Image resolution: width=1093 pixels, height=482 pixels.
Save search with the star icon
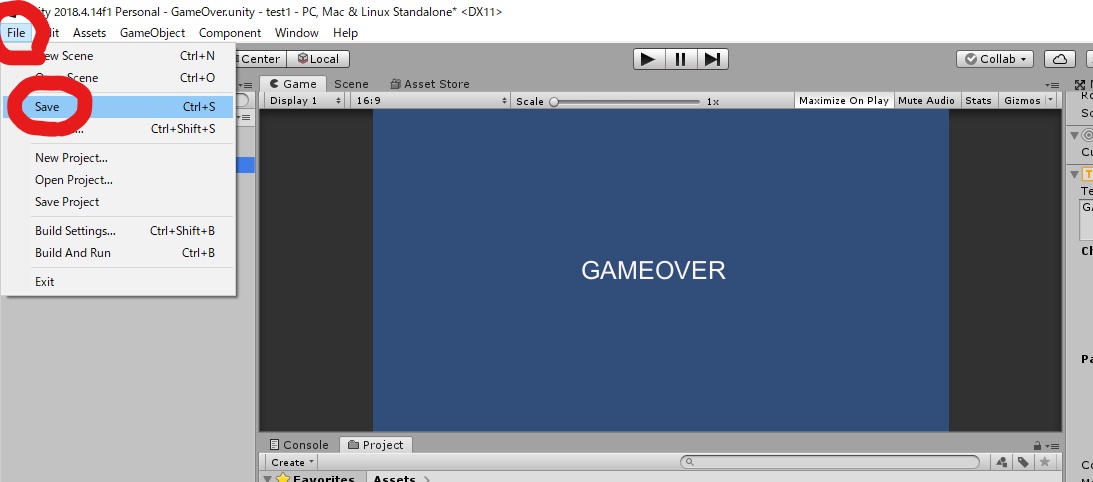pyautogui.click(x=1044, y=462)
